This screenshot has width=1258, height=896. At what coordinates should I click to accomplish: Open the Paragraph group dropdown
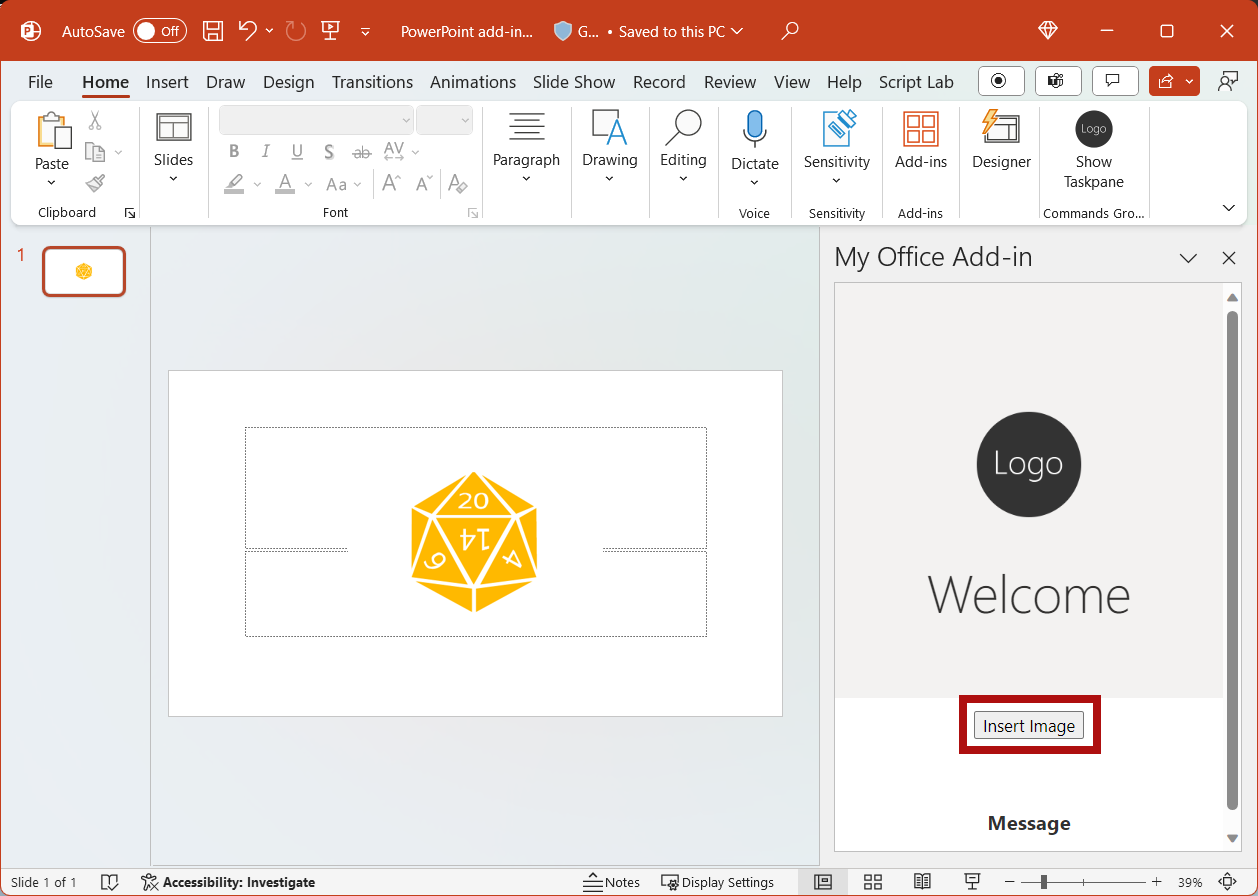tap(526, 149)
